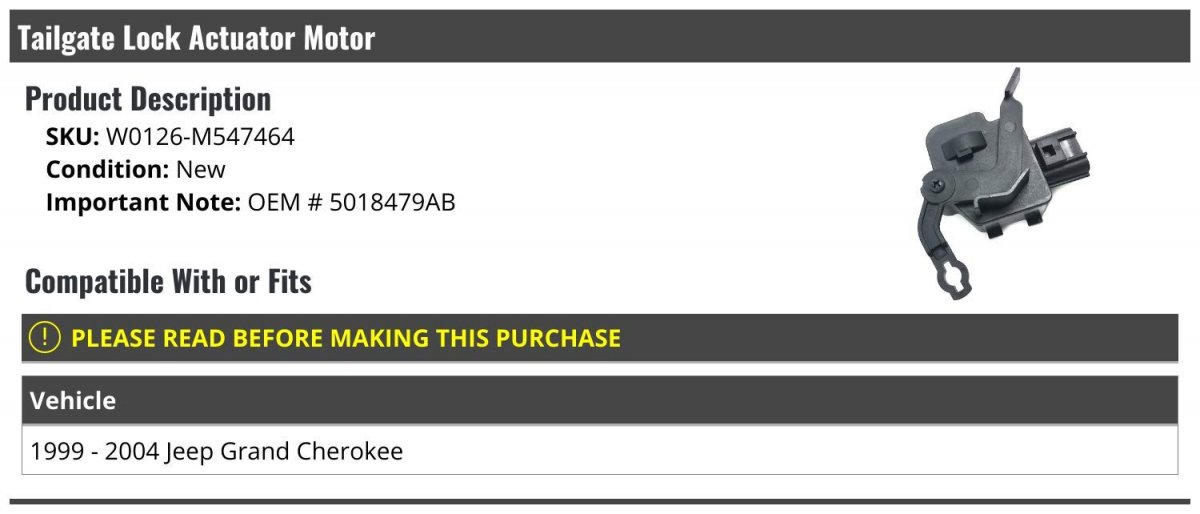
Task: Open the tailgate actuator product image
Action: click(1001, 186)
